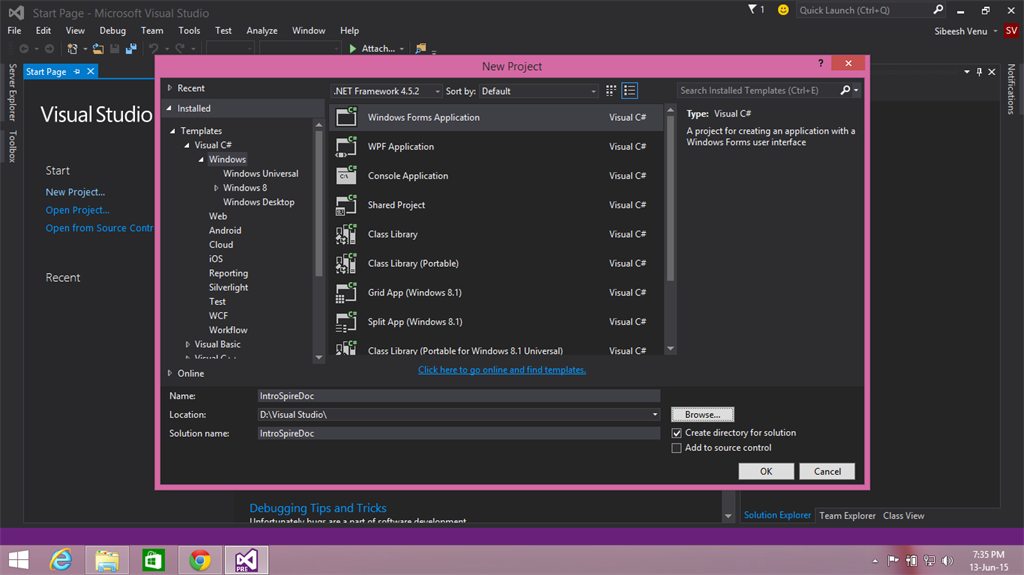The width and height of the screenshot is (1024, 575).
Task: Switch to the Team Explorer tab
Action: [x=847, y=516]
